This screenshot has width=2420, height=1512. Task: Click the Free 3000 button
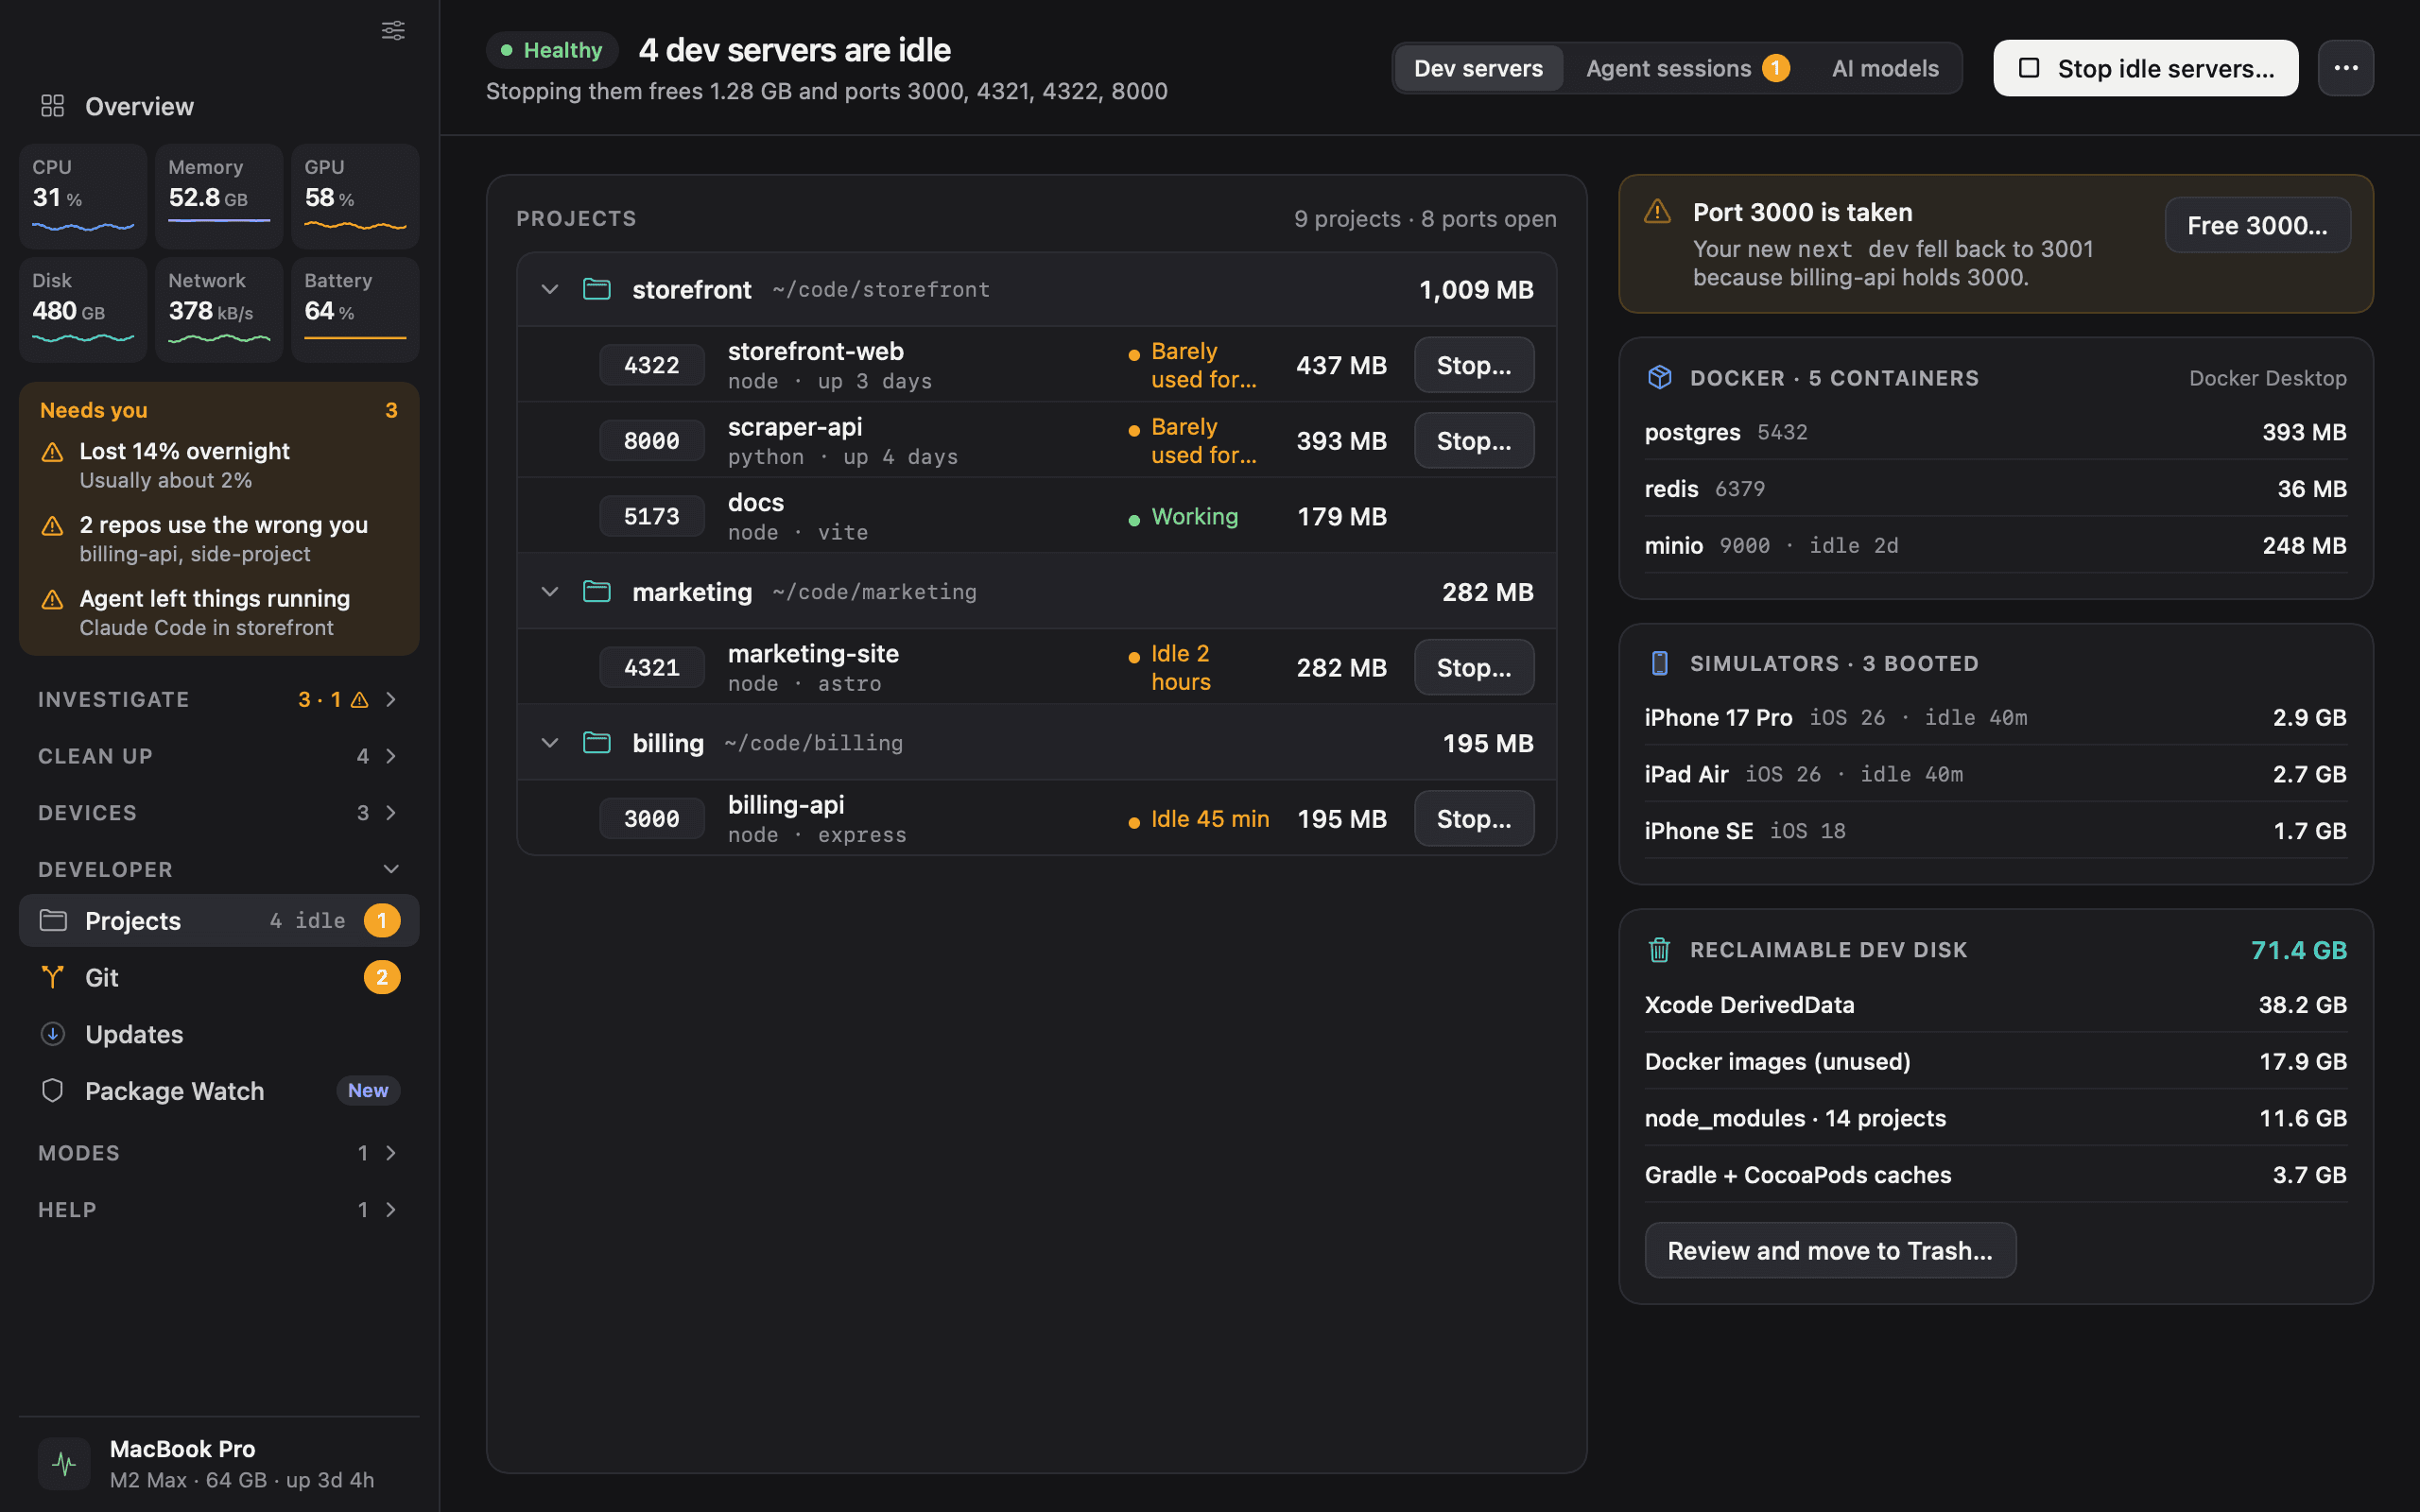[2257, 225]
